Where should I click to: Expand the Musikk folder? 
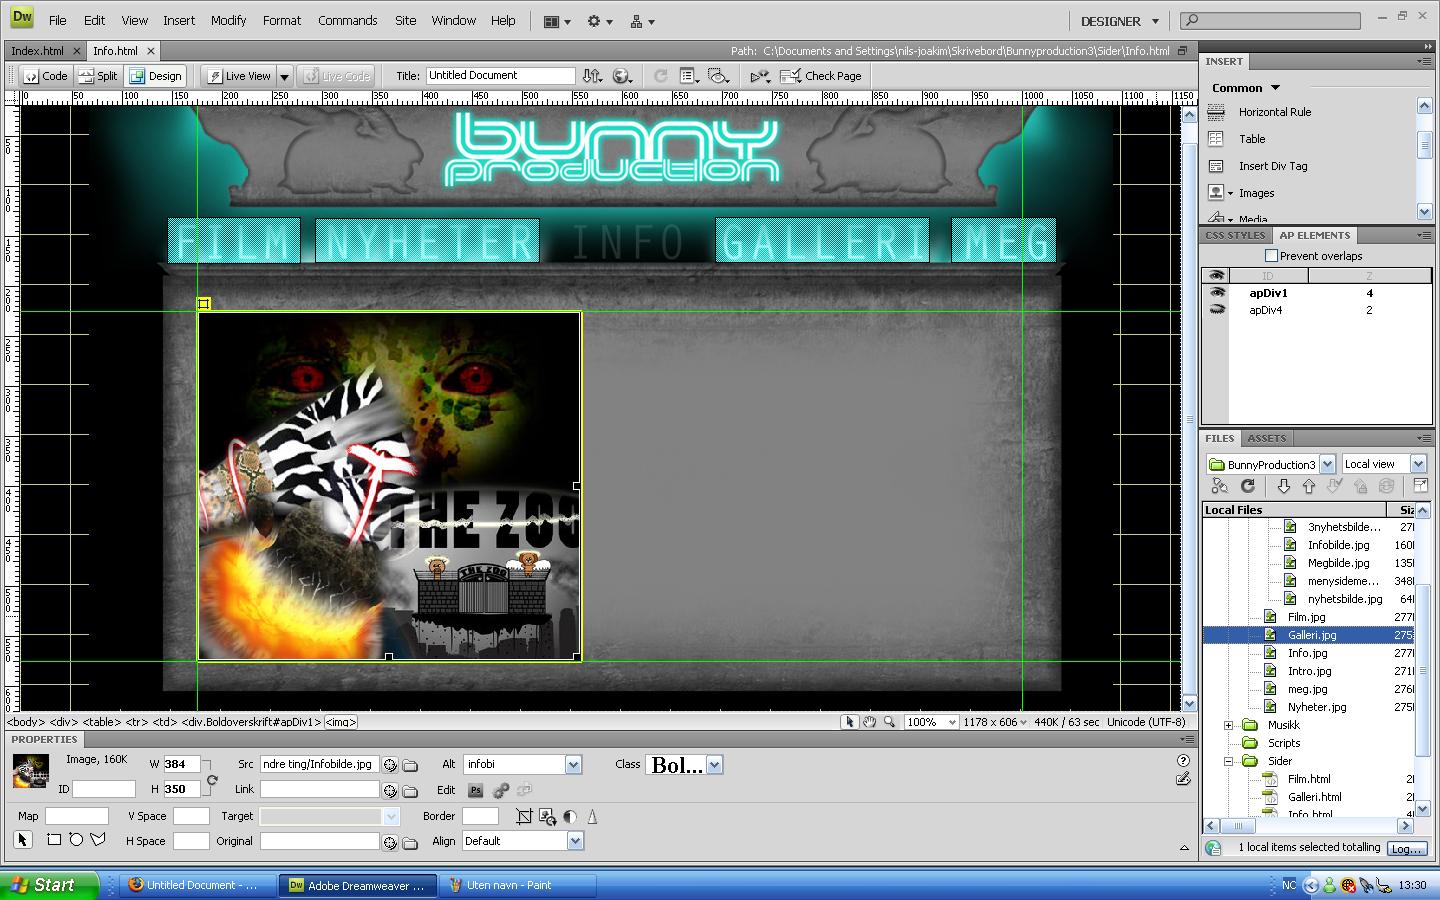pos(1229,725)
